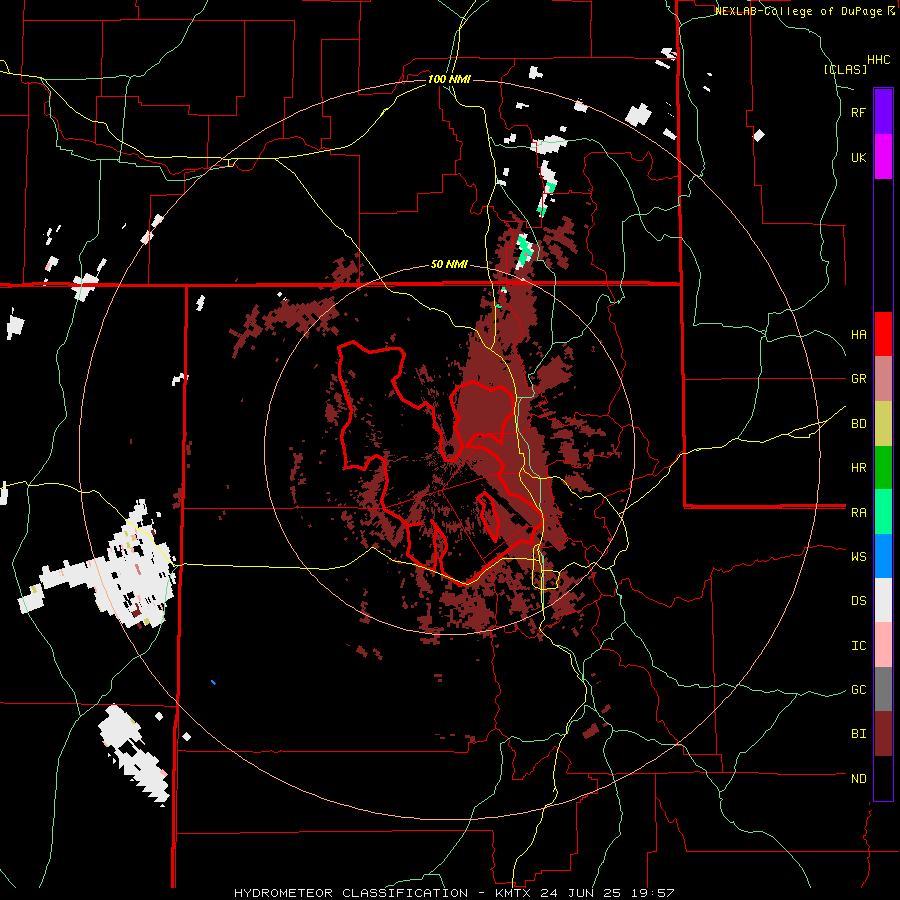Click the 'HA' legend label

(x=859, y=335)
